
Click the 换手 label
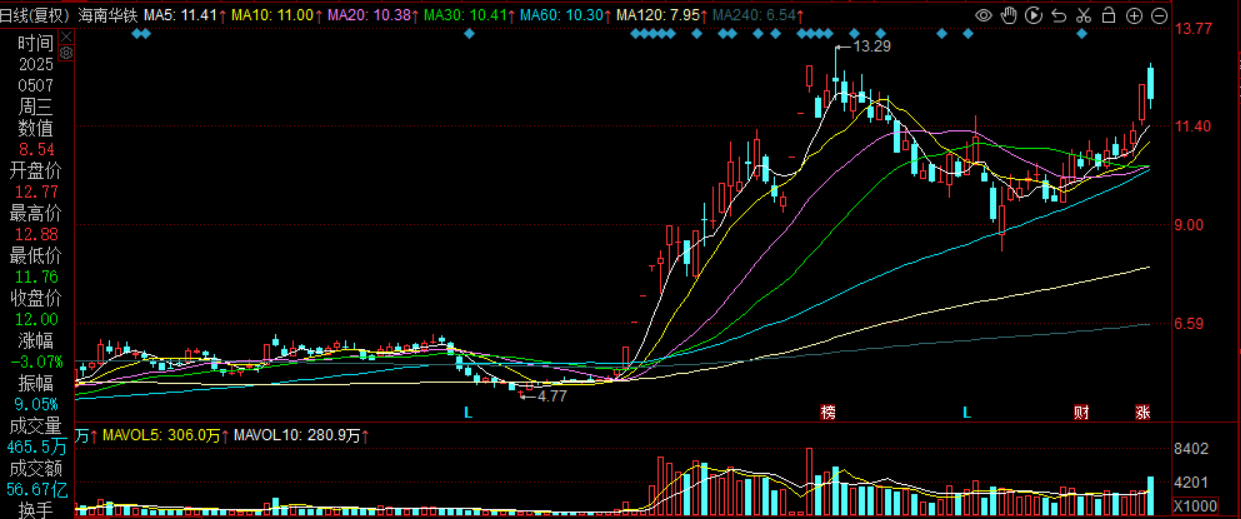(35, 509)
